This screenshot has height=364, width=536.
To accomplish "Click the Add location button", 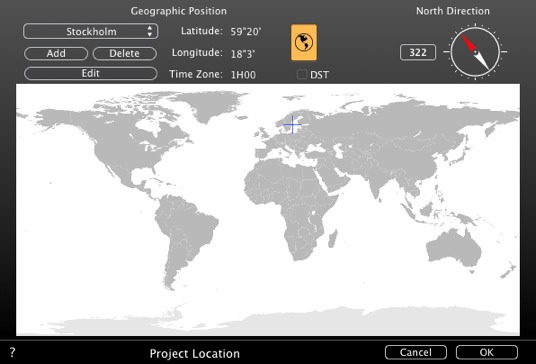I will coord(56,54).
